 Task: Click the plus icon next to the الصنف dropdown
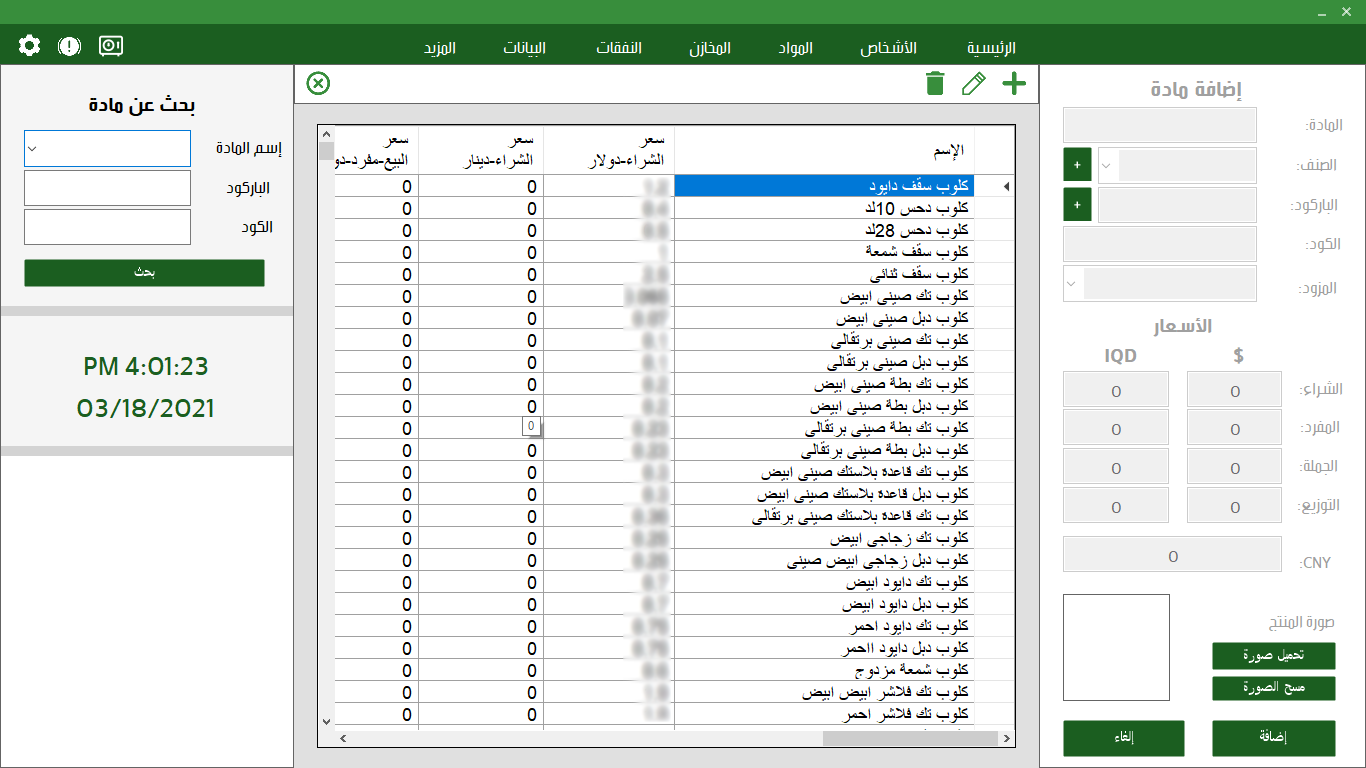1077,164
